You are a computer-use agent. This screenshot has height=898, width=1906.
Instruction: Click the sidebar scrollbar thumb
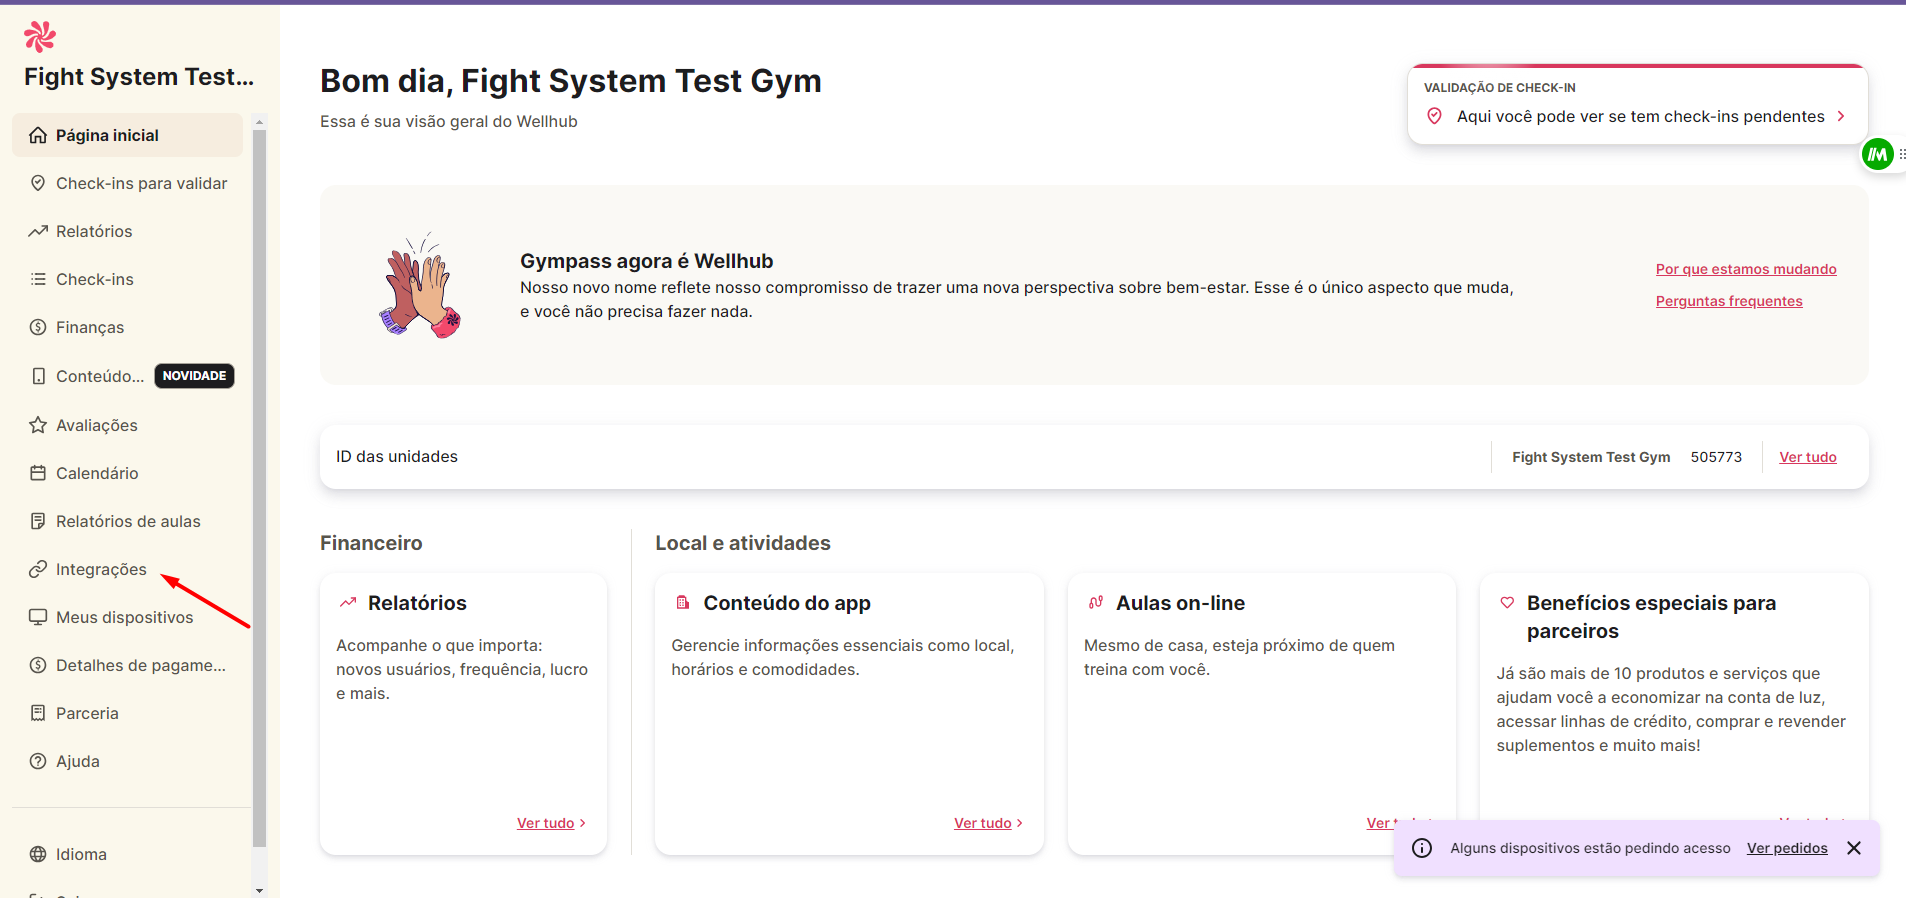tap(260, 488)
